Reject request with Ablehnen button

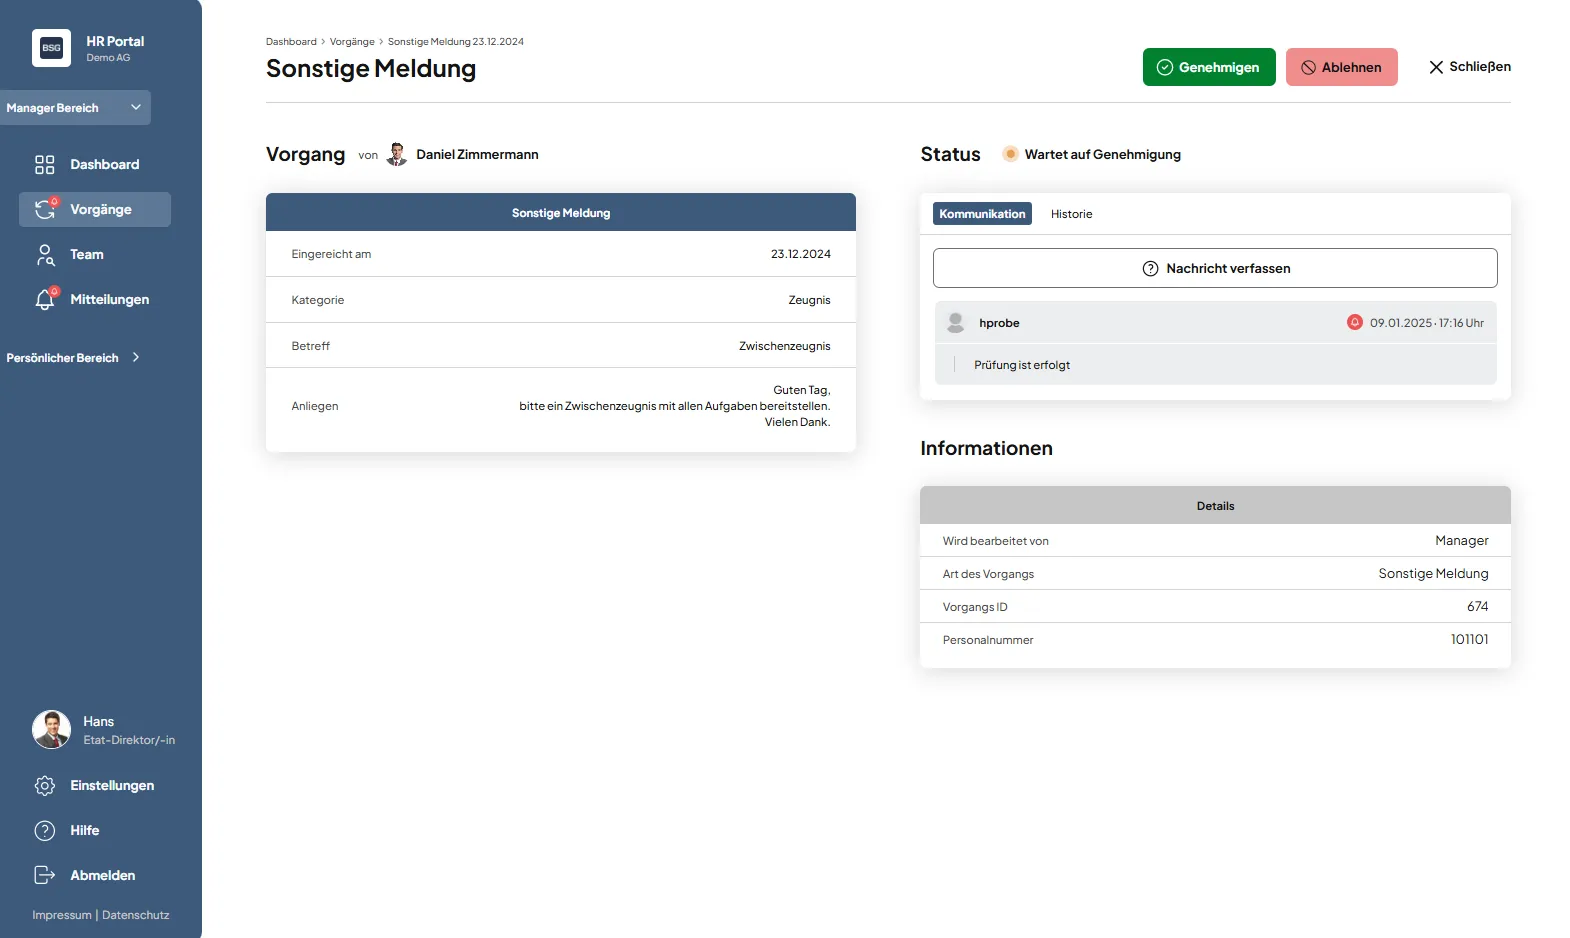click(x=1341, y=67)
